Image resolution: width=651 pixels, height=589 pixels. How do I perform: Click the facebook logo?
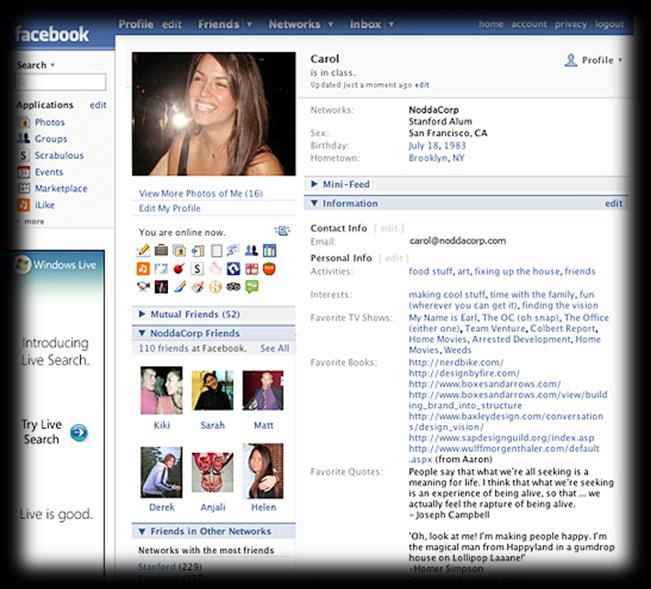52,34
